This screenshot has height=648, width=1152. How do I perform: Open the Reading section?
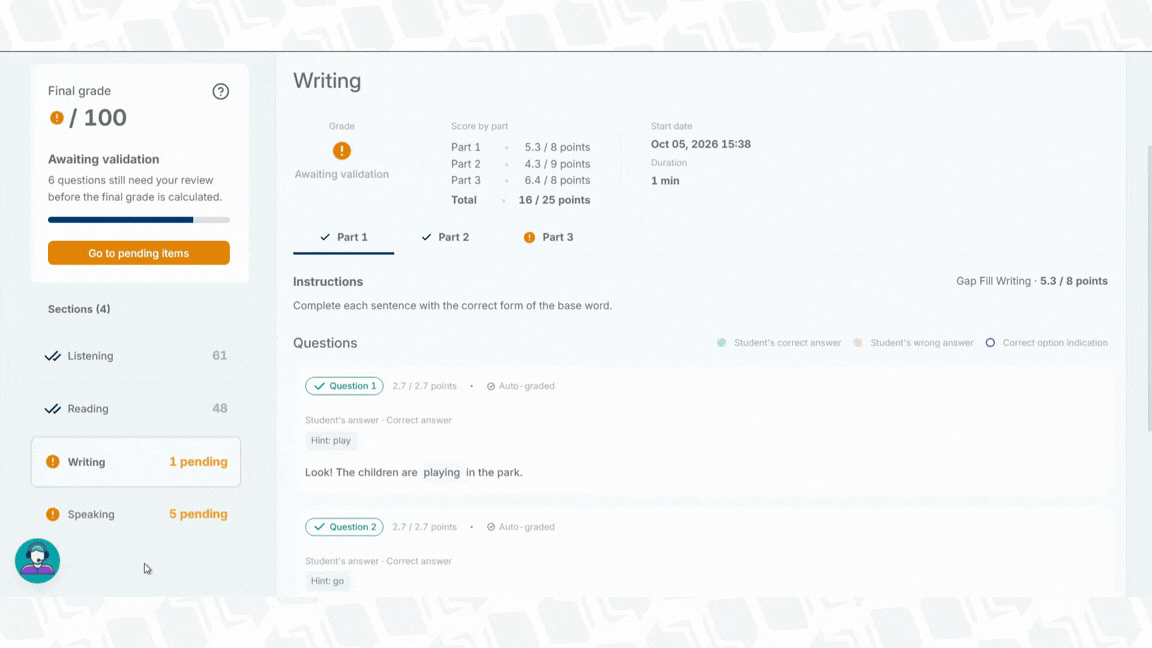click(x=136, y=408)
